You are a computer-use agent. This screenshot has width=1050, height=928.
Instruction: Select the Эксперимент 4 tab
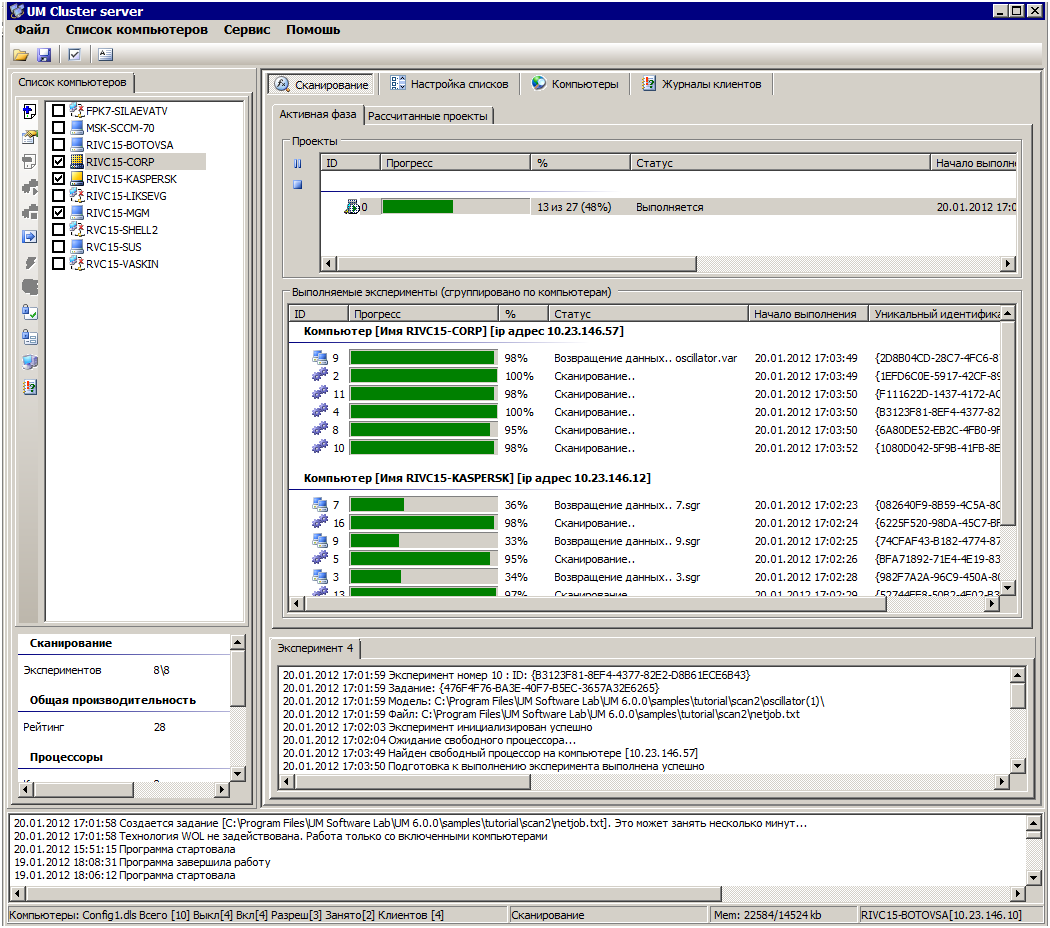pyautogui.click(x=315, y=648)
